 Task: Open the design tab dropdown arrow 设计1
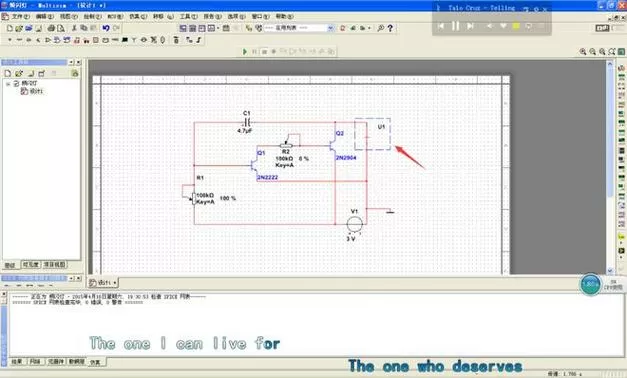pyautogui.click(x=115, y=283)
